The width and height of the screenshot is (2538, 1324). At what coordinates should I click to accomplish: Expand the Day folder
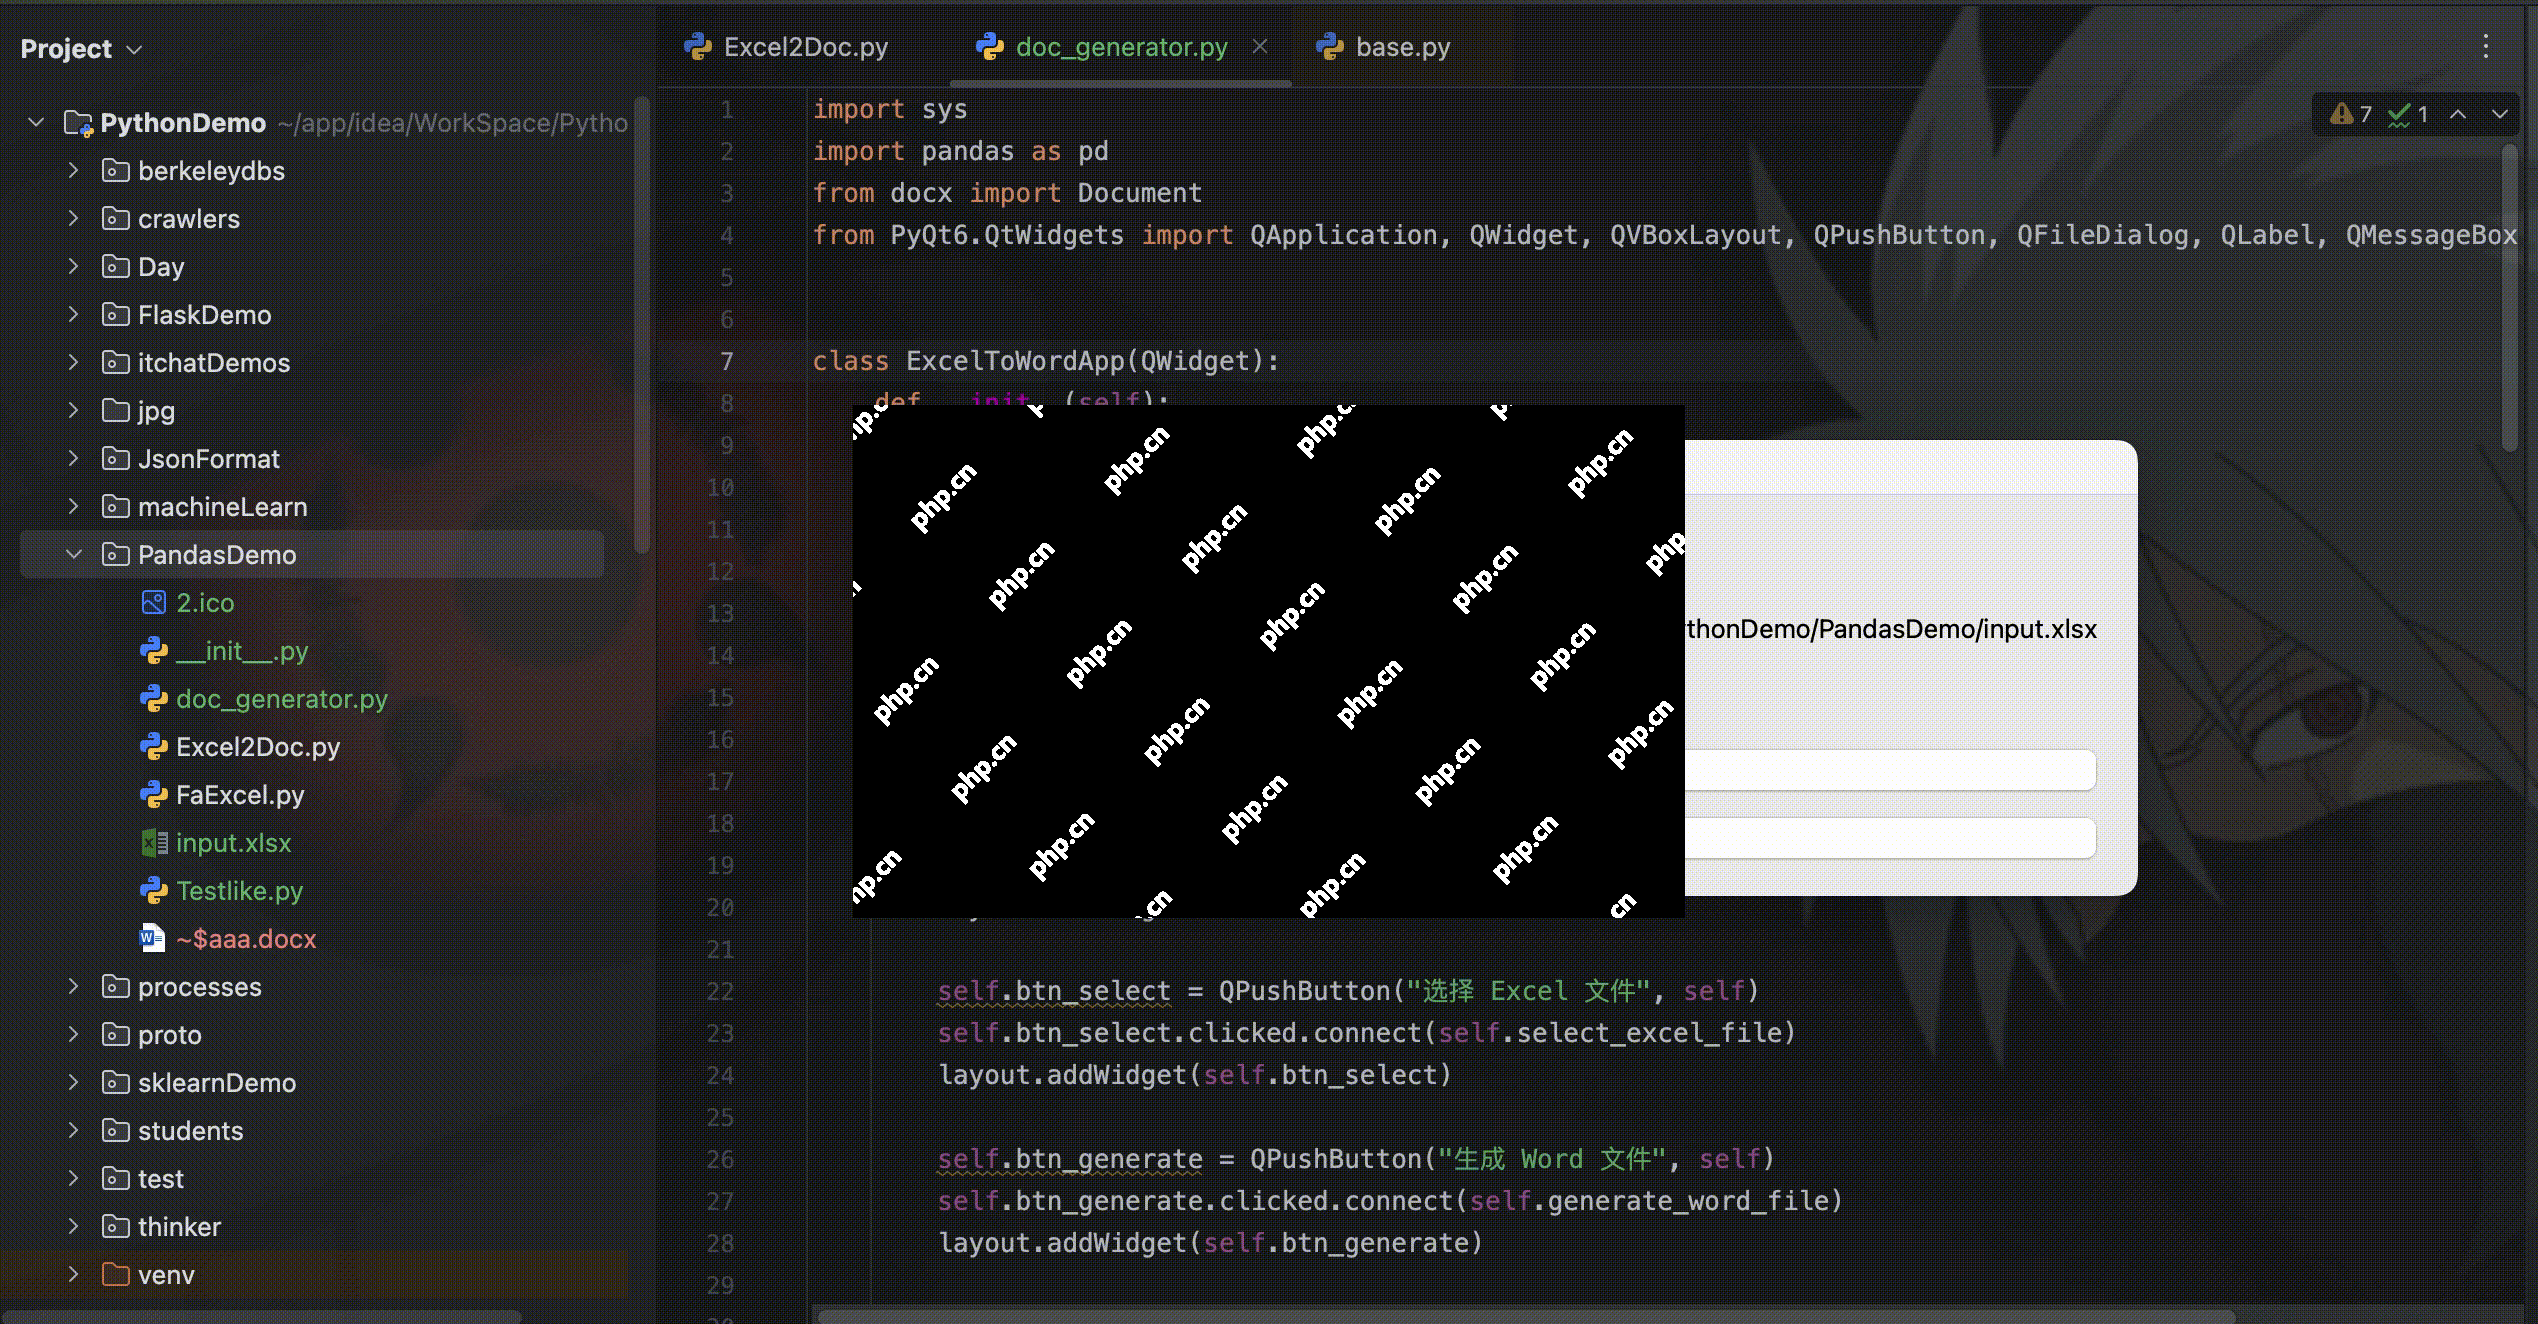tap(73, 266)
